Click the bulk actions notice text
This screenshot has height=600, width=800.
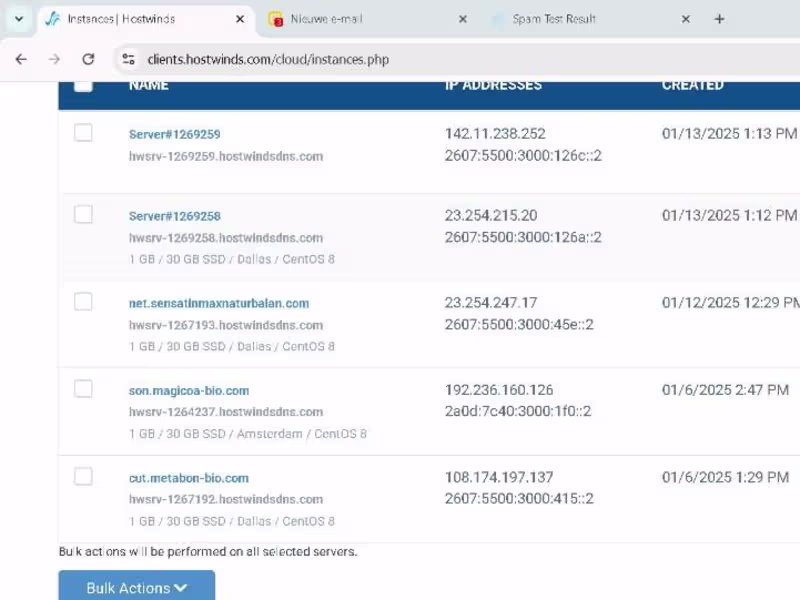click(208, 552)
